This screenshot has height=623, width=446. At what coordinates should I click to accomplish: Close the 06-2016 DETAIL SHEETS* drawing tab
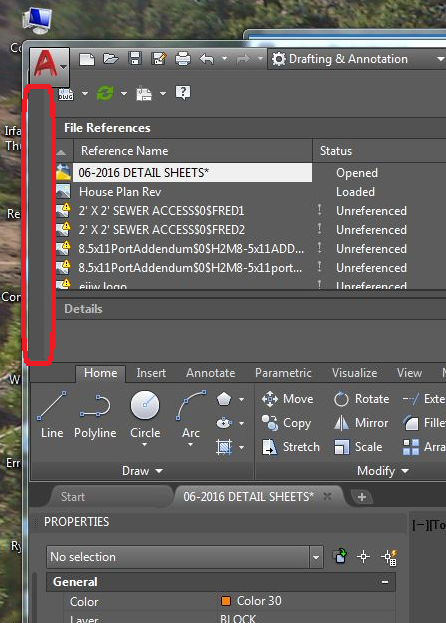[x=327, y=496]
